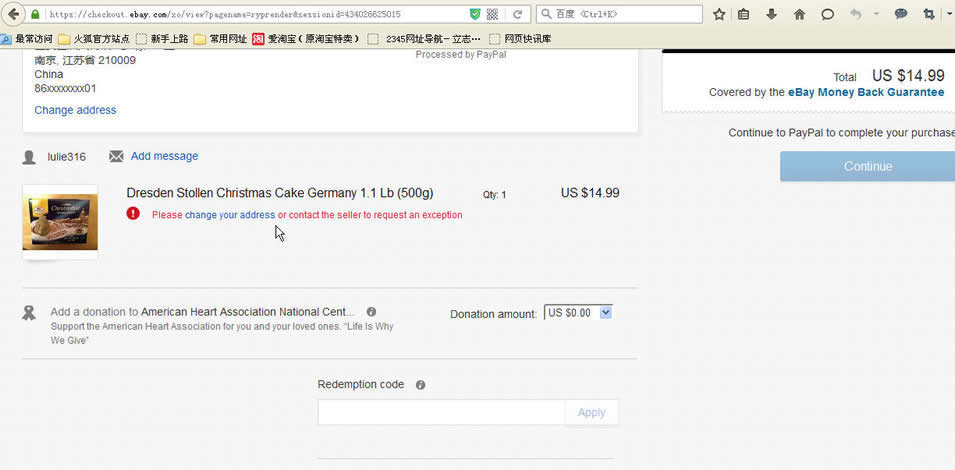The width and height of the screenshot is (955, 470).
Task: Click the Change address link
Action: [75, 110]
